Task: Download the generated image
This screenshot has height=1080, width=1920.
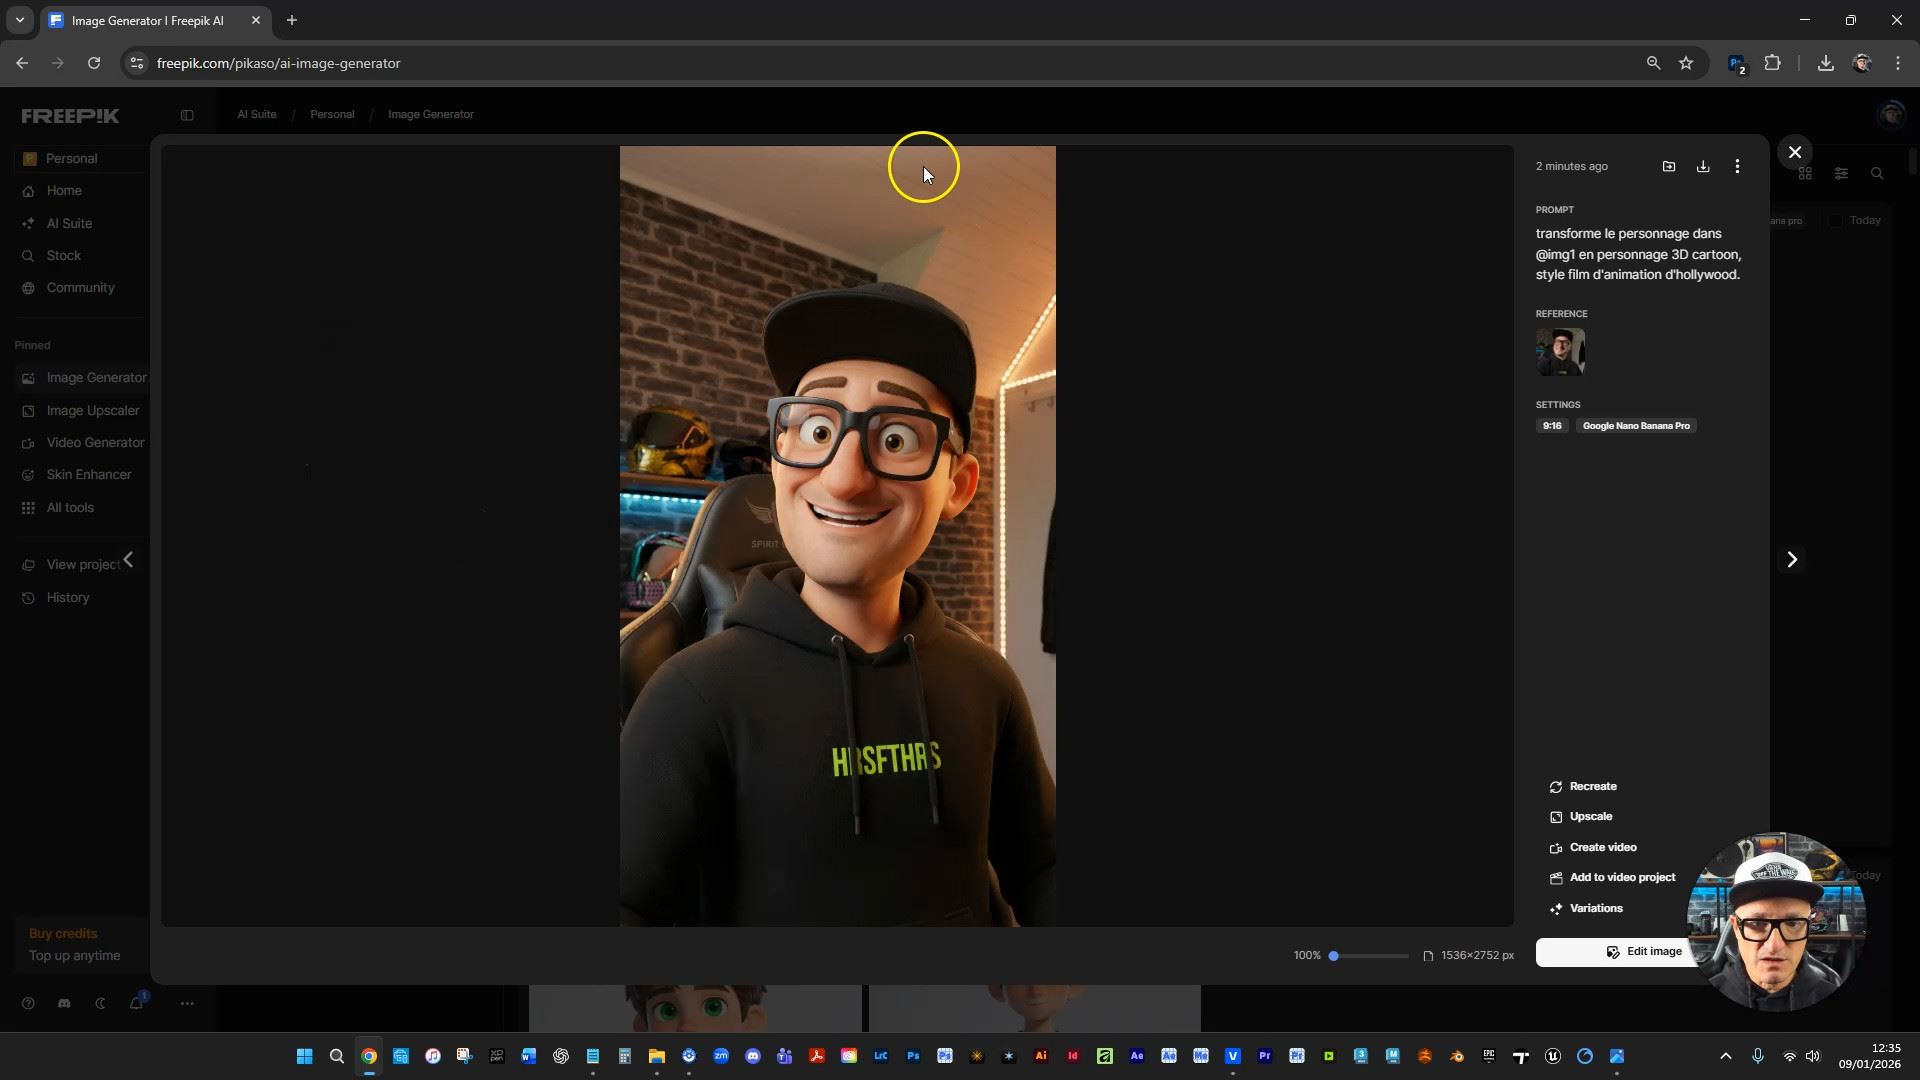Action: coord(1702,166)
